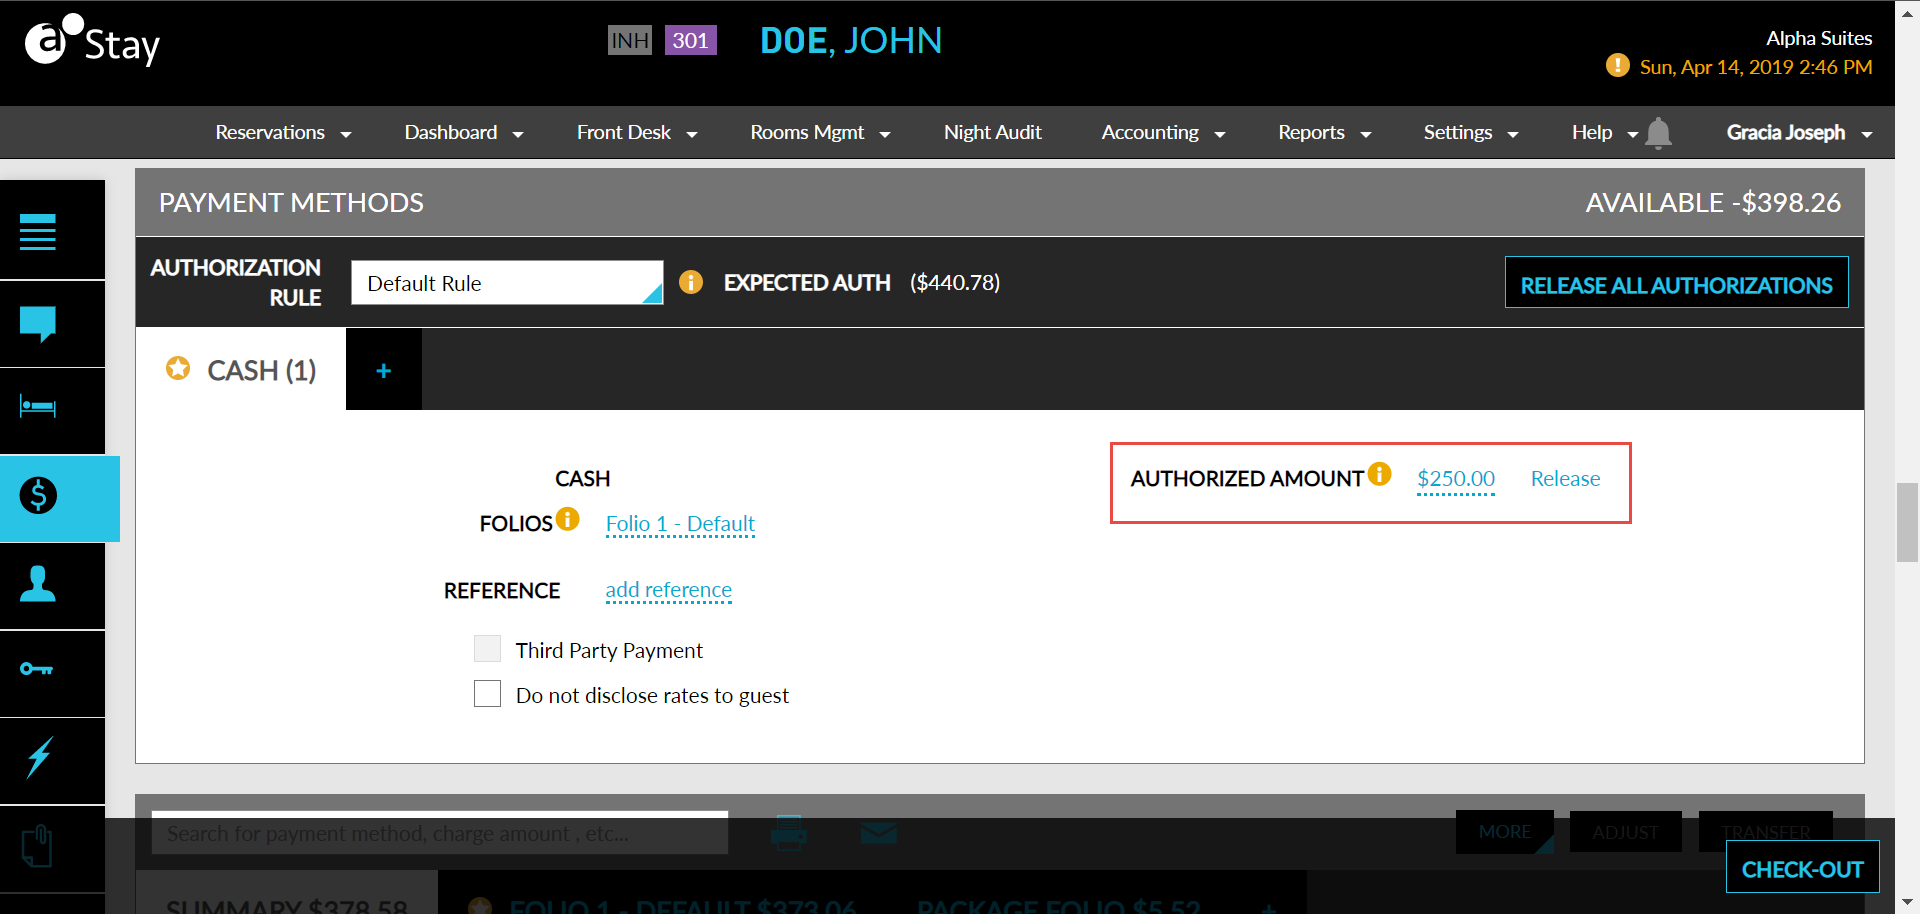1920x914 pixels.
Task: Expand the Help menu
Action: pos(1604,133)
